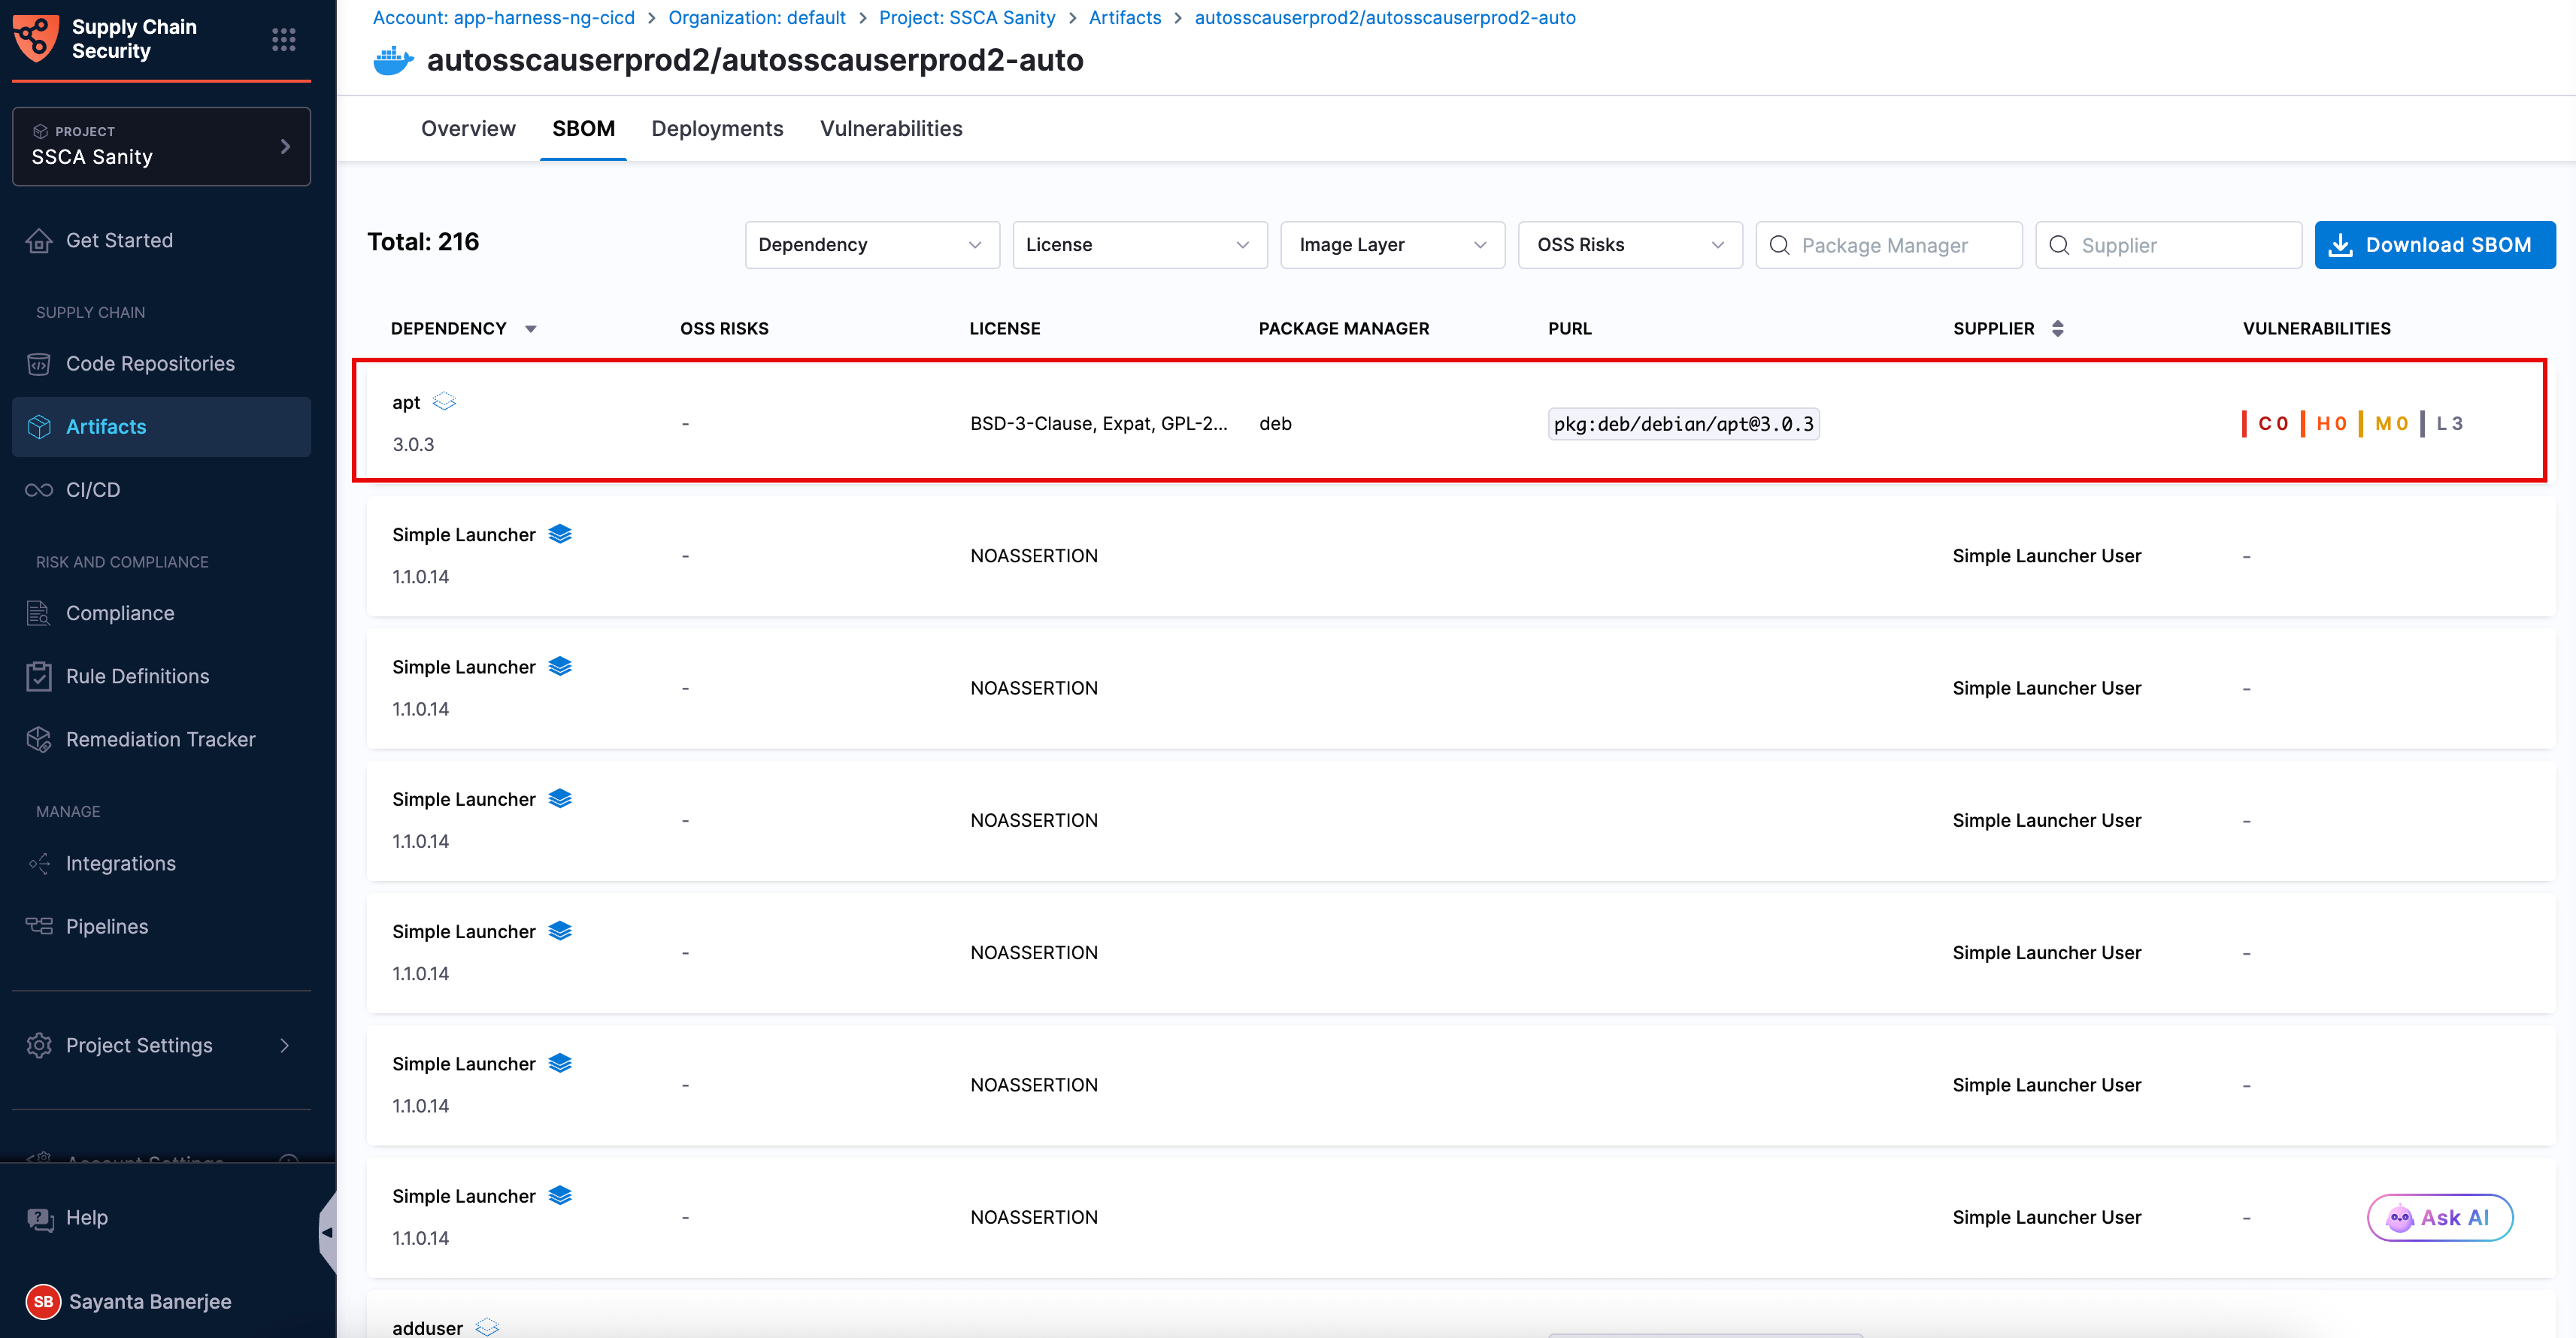Expand the OSS Risks dropdown
The image size is (2576, 1338).
pyautogui.click(x=1629, y=245)
